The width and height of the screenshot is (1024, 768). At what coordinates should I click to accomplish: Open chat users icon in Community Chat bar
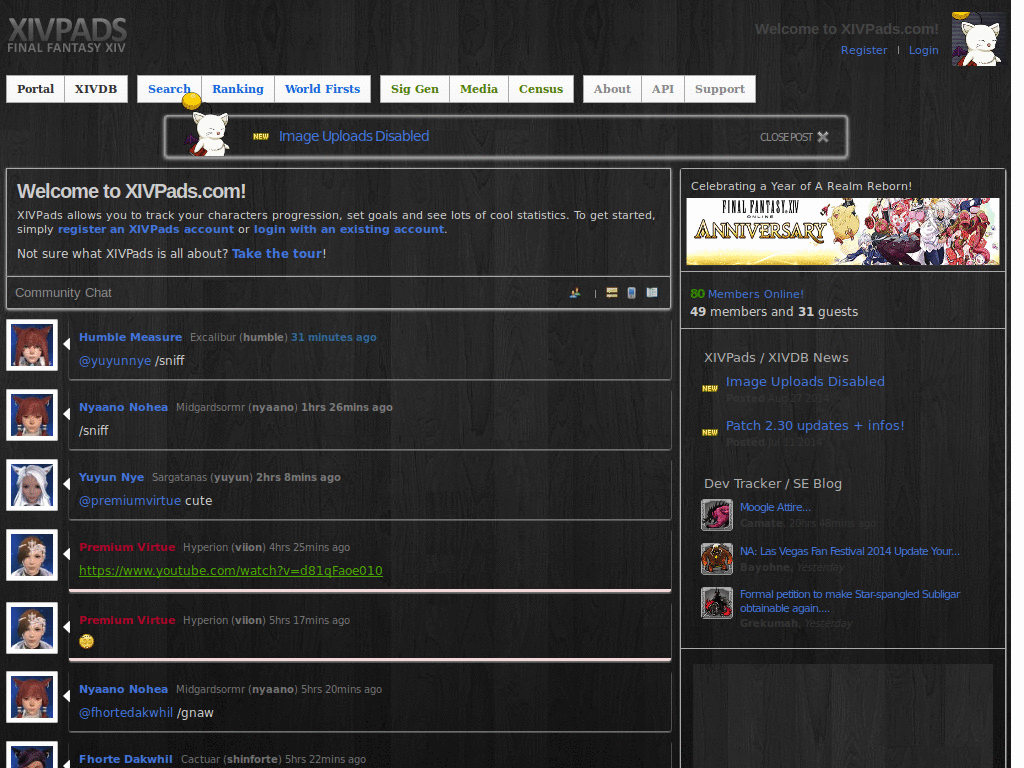(x=575, y=293)
